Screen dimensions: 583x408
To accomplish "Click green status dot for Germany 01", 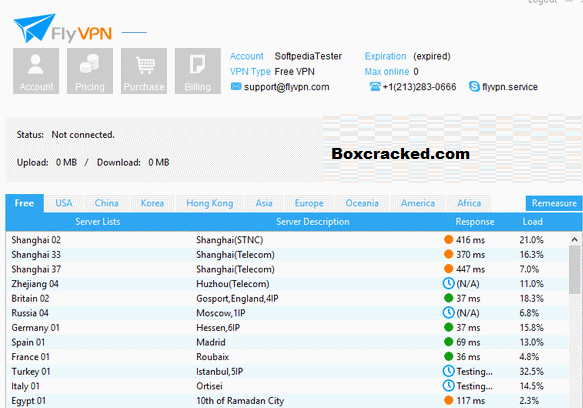I will pyautogui.click(x=448, y=327).
